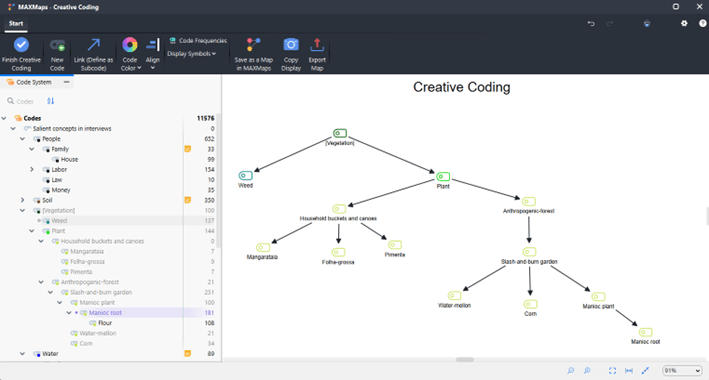Image resolution: width=709 pixels, height=380 pixels.
Task: Click Export Map icon
Action: [x=317, y=45]
